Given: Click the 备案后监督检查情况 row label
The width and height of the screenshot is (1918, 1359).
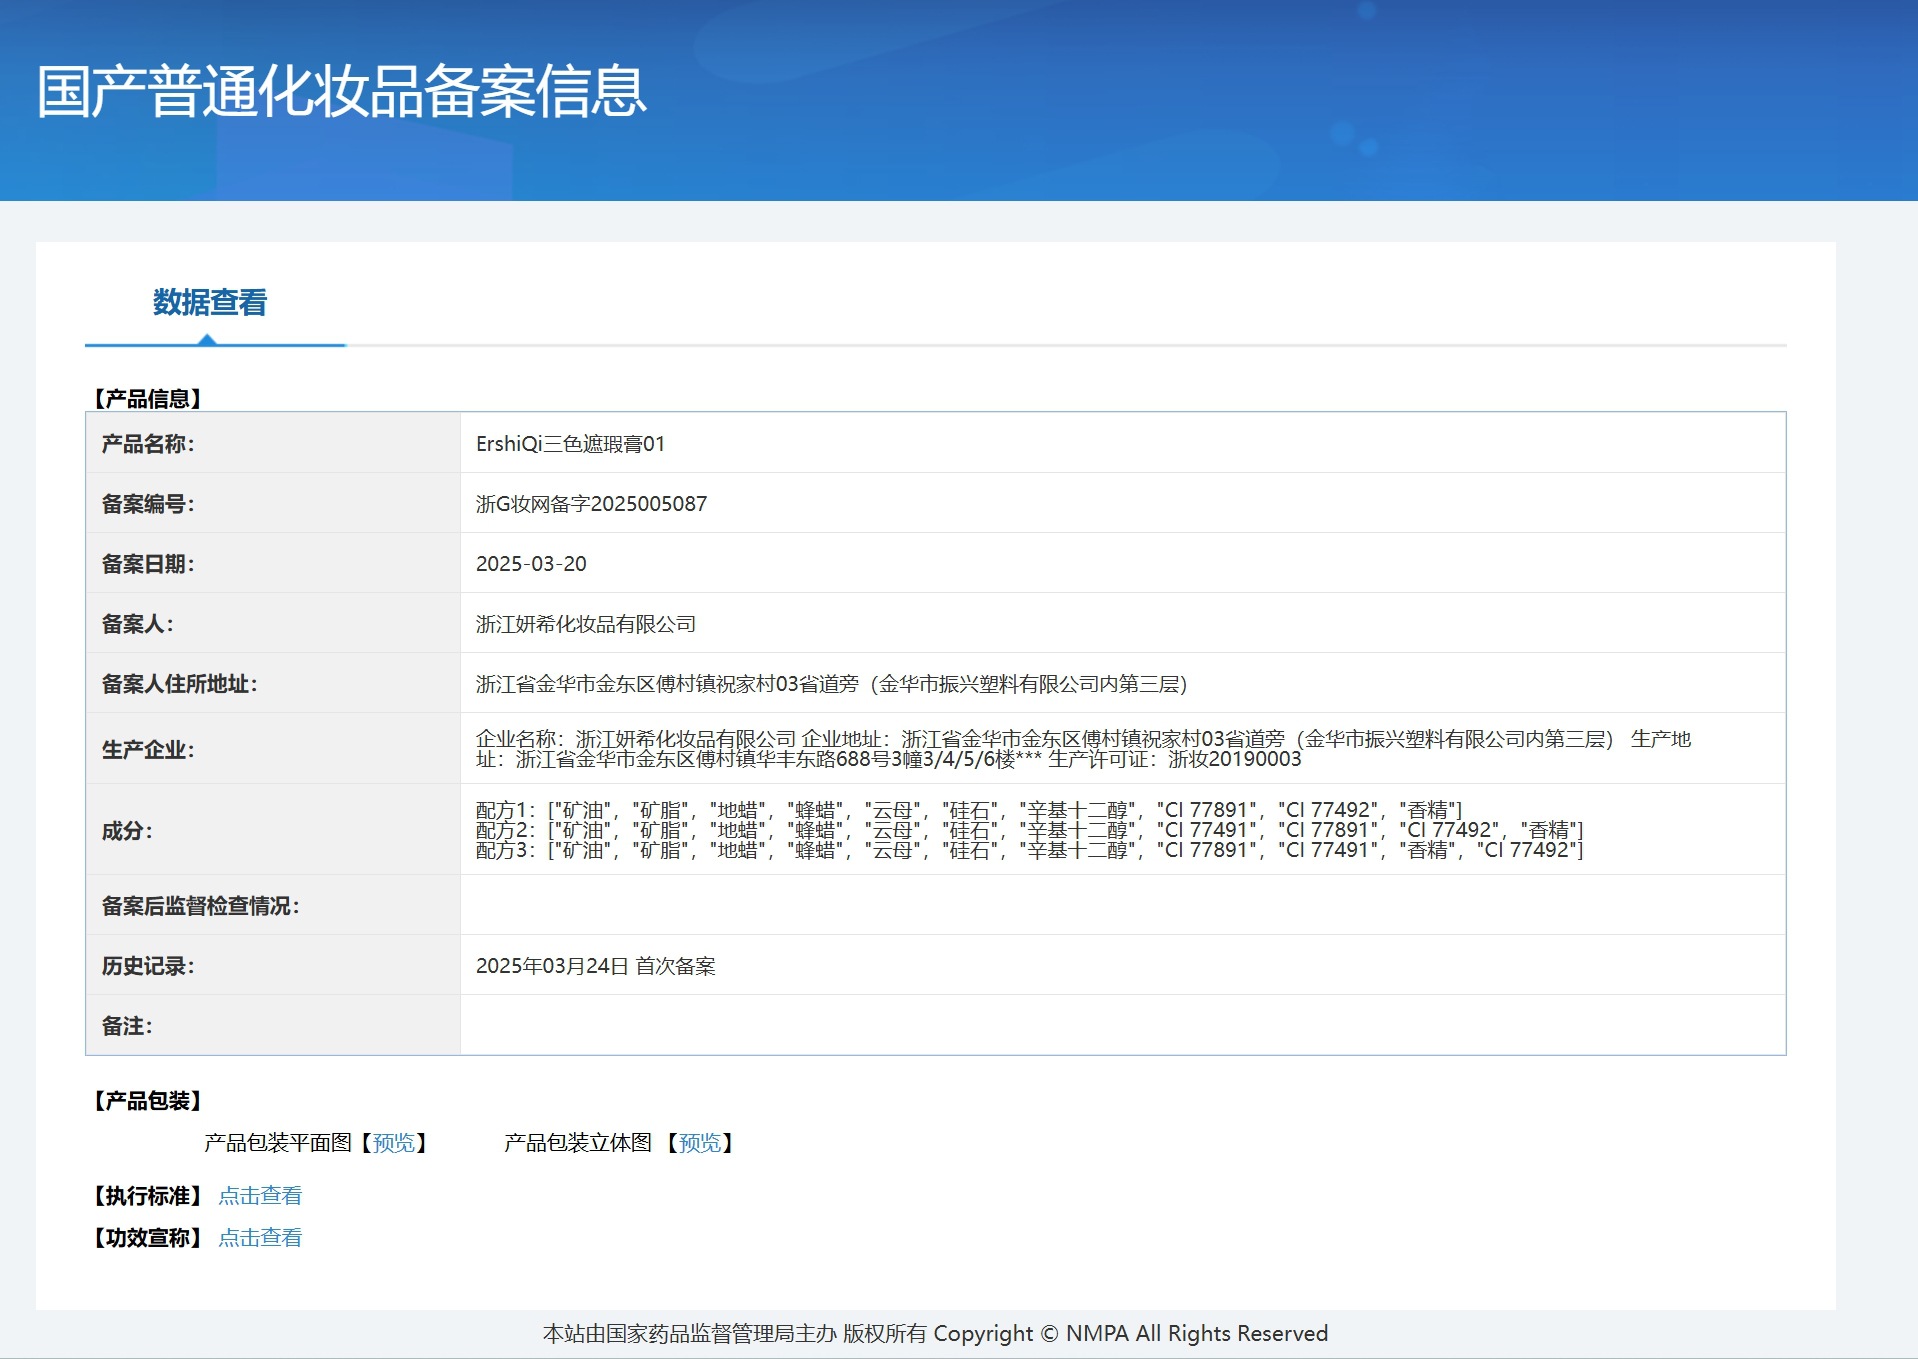Looking at the screenshot, I should click(x=201, y=906).
